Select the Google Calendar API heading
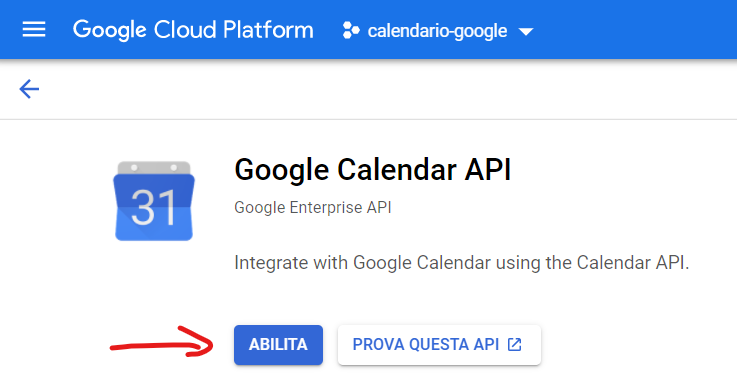The width and height of the screenshot is (737, 380). [373, 169]
